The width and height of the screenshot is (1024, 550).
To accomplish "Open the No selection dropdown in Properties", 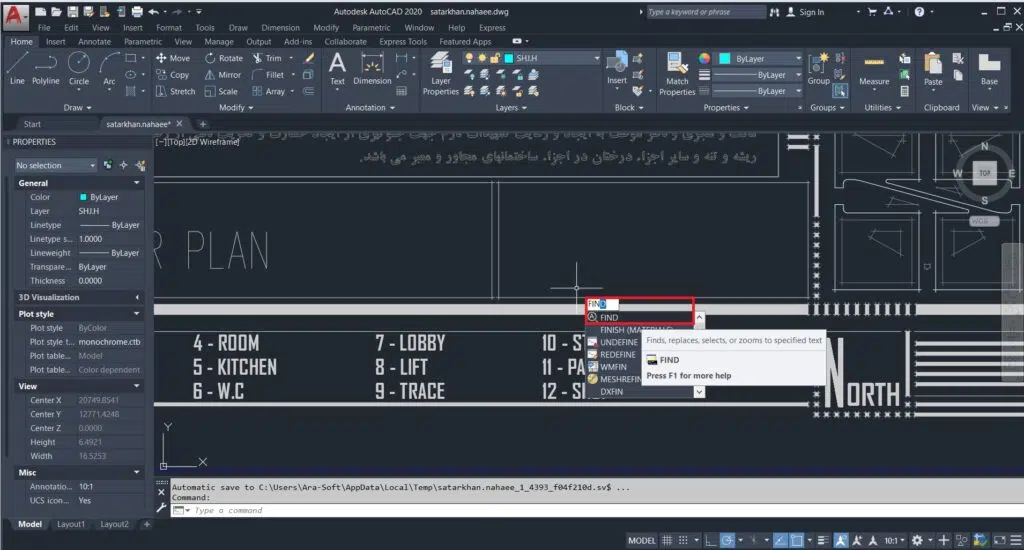I will (x=55, y=165).
